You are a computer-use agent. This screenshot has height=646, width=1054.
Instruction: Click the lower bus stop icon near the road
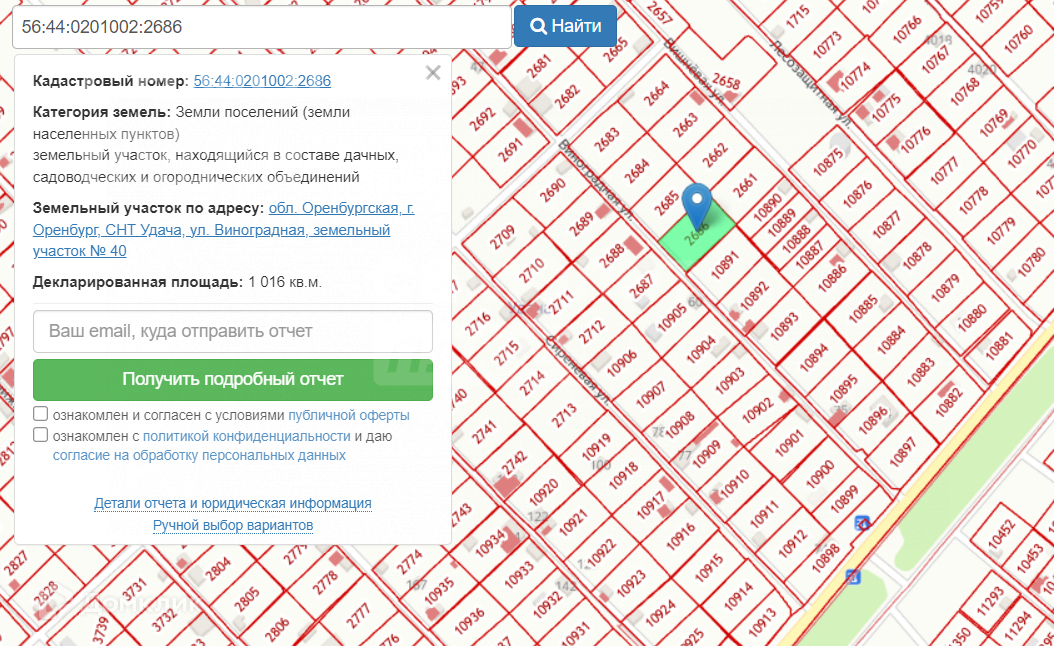tap(853, 576)
